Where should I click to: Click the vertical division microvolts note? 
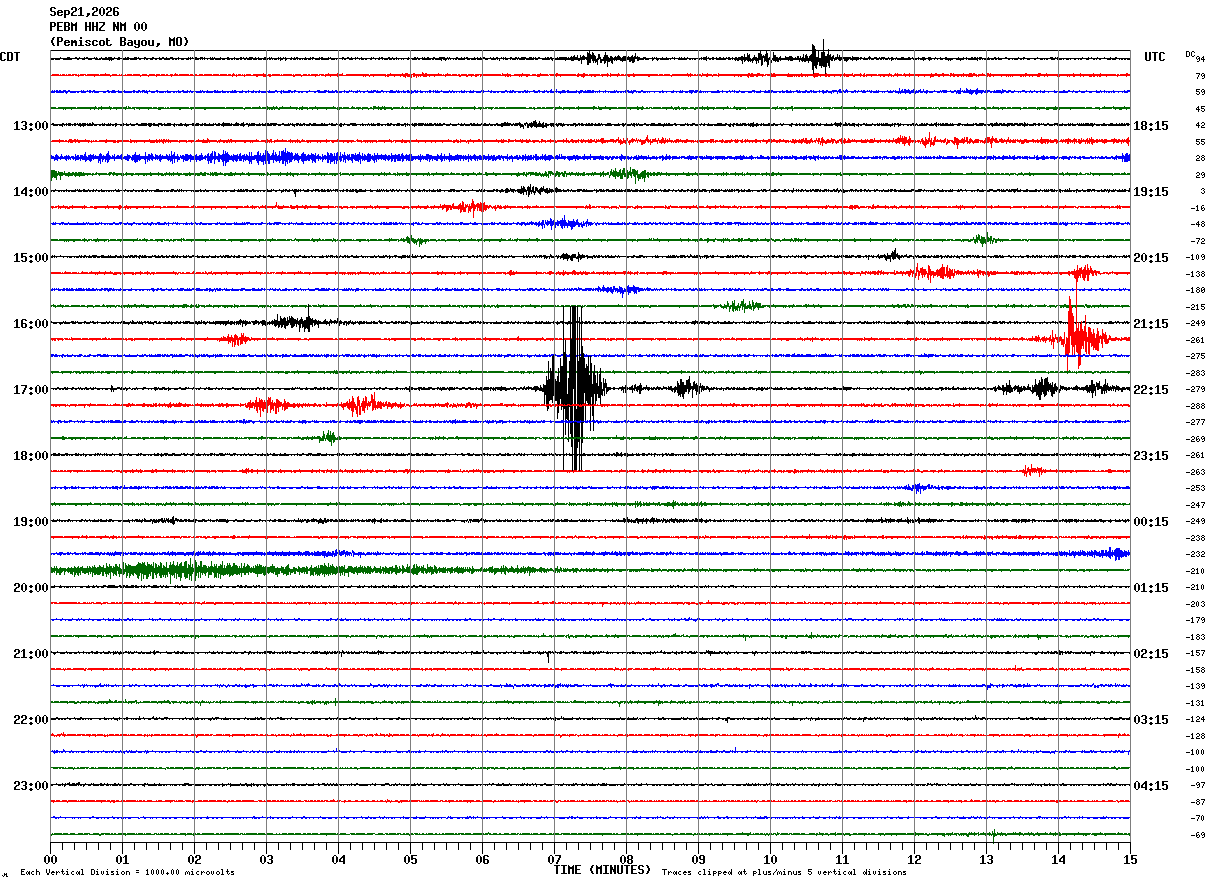tap(127, 873)
